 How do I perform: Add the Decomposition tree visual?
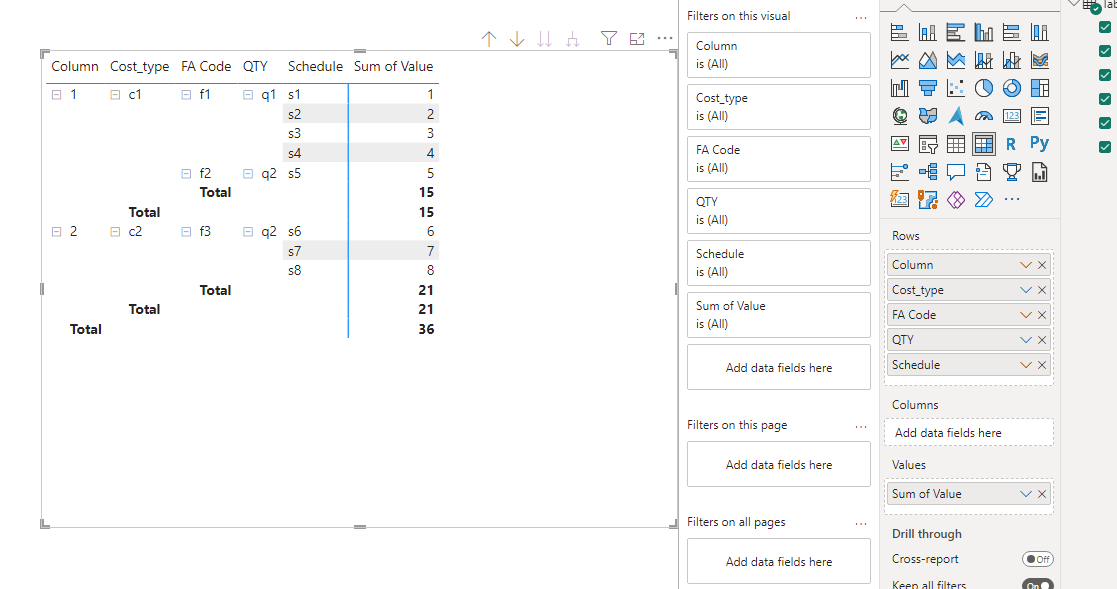tap(928, 172)
